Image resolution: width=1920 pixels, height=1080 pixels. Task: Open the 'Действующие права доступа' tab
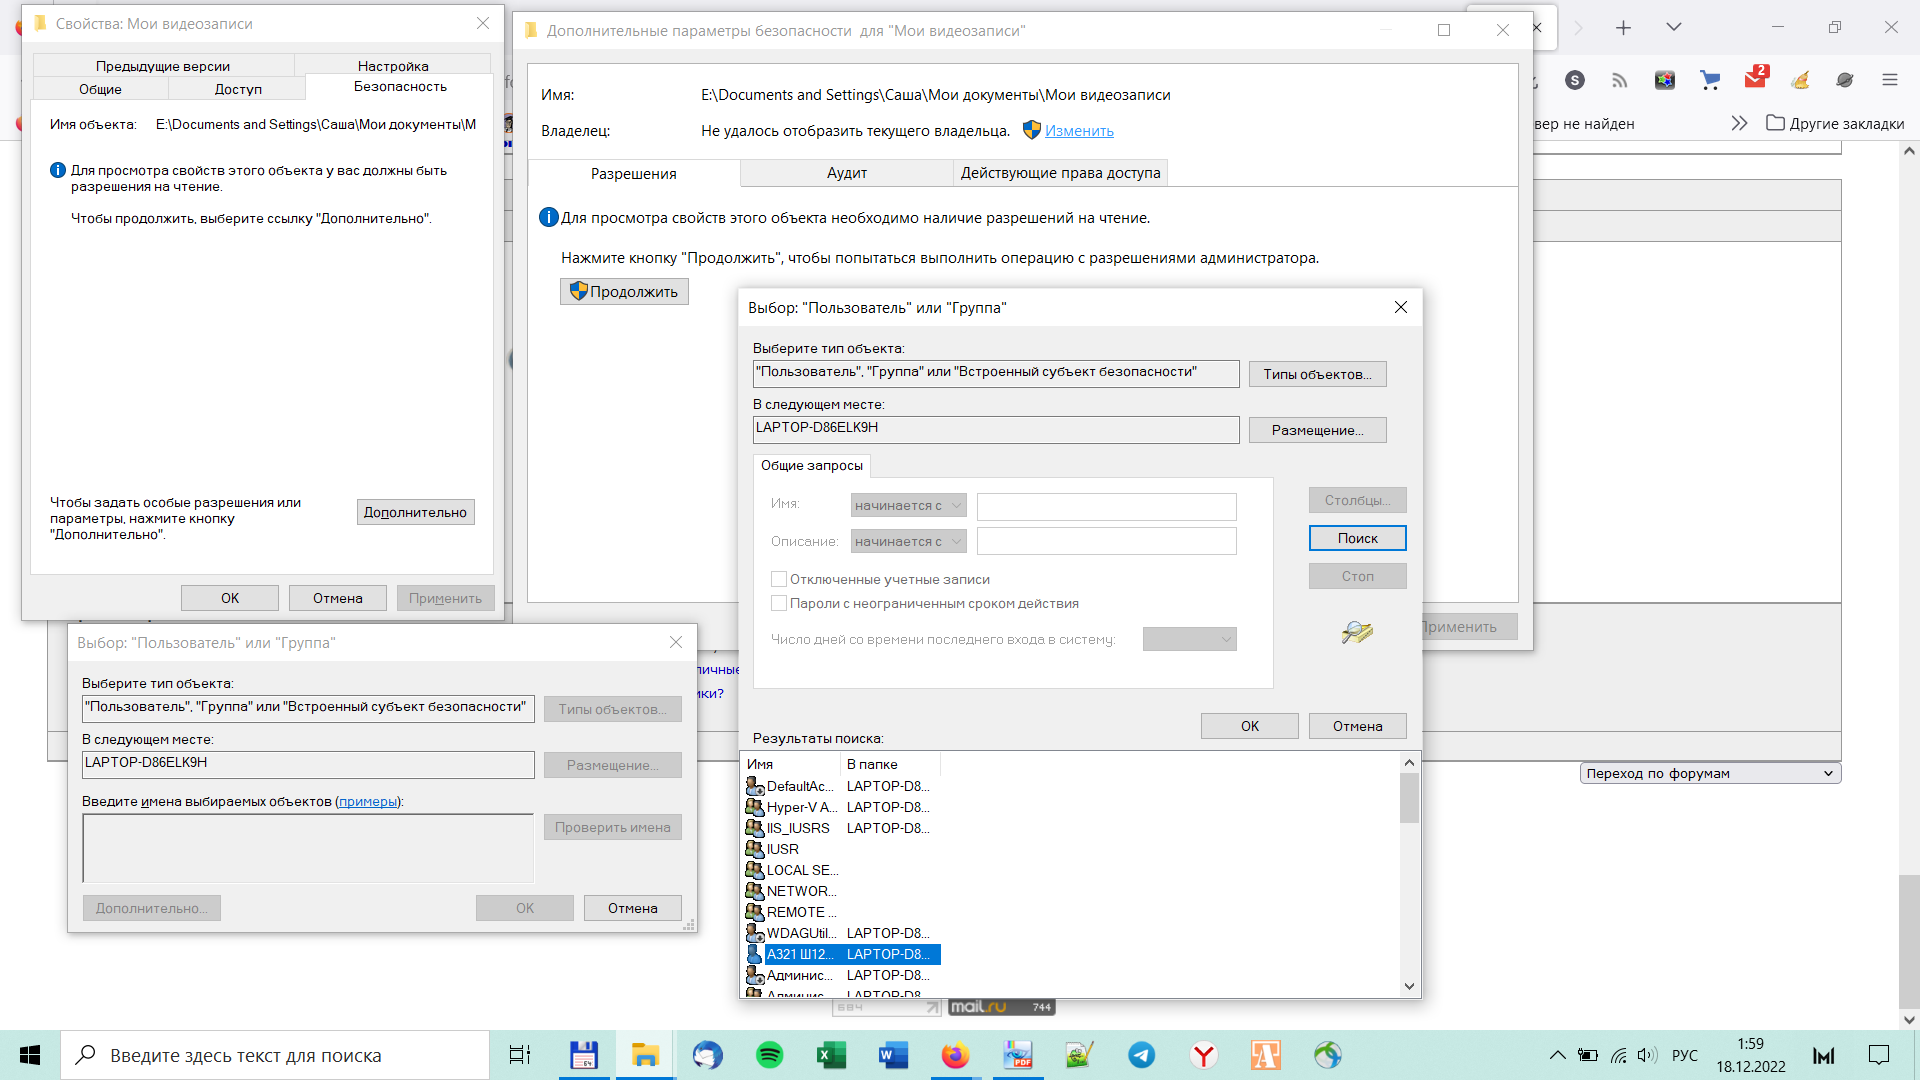[x=1060, y=173]
